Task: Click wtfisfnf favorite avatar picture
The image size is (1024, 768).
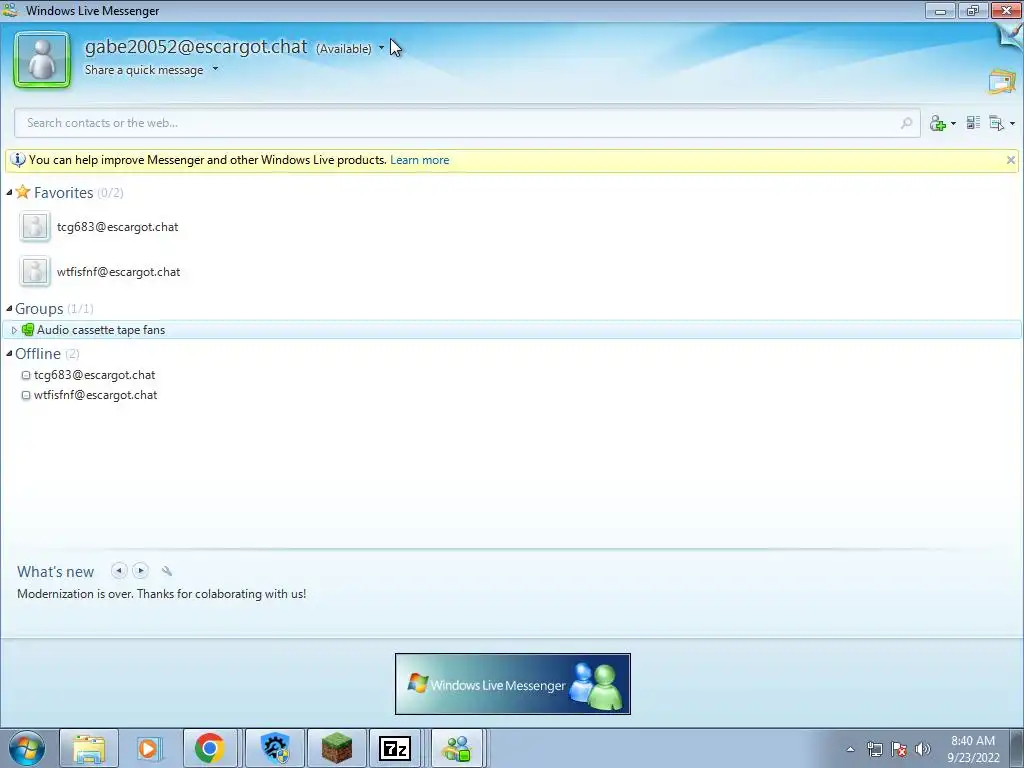Action: pyautogui.click(x=35, y=272)
